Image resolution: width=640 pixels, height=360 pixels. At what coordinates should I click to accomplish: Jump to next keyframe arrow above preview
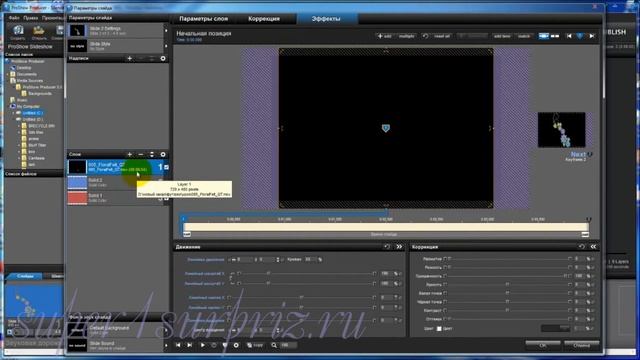point(592,36)
